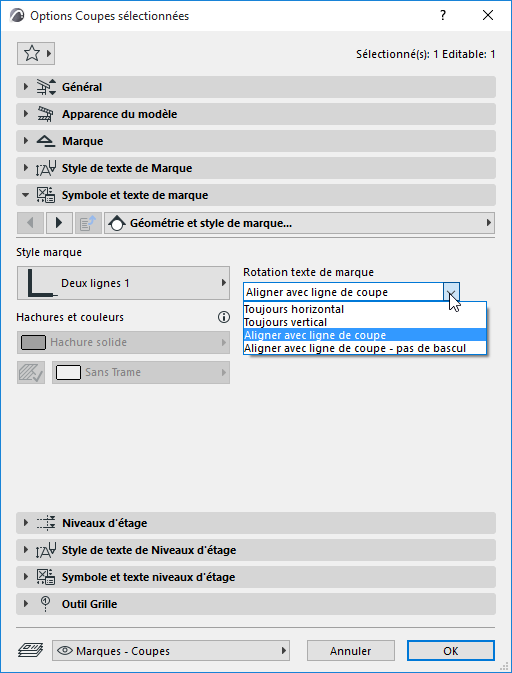The width and height of the screenshot is (512, 673).
Task: Click the info icon beside Hachures et couleurs
Action: click(x=224, y=317)
